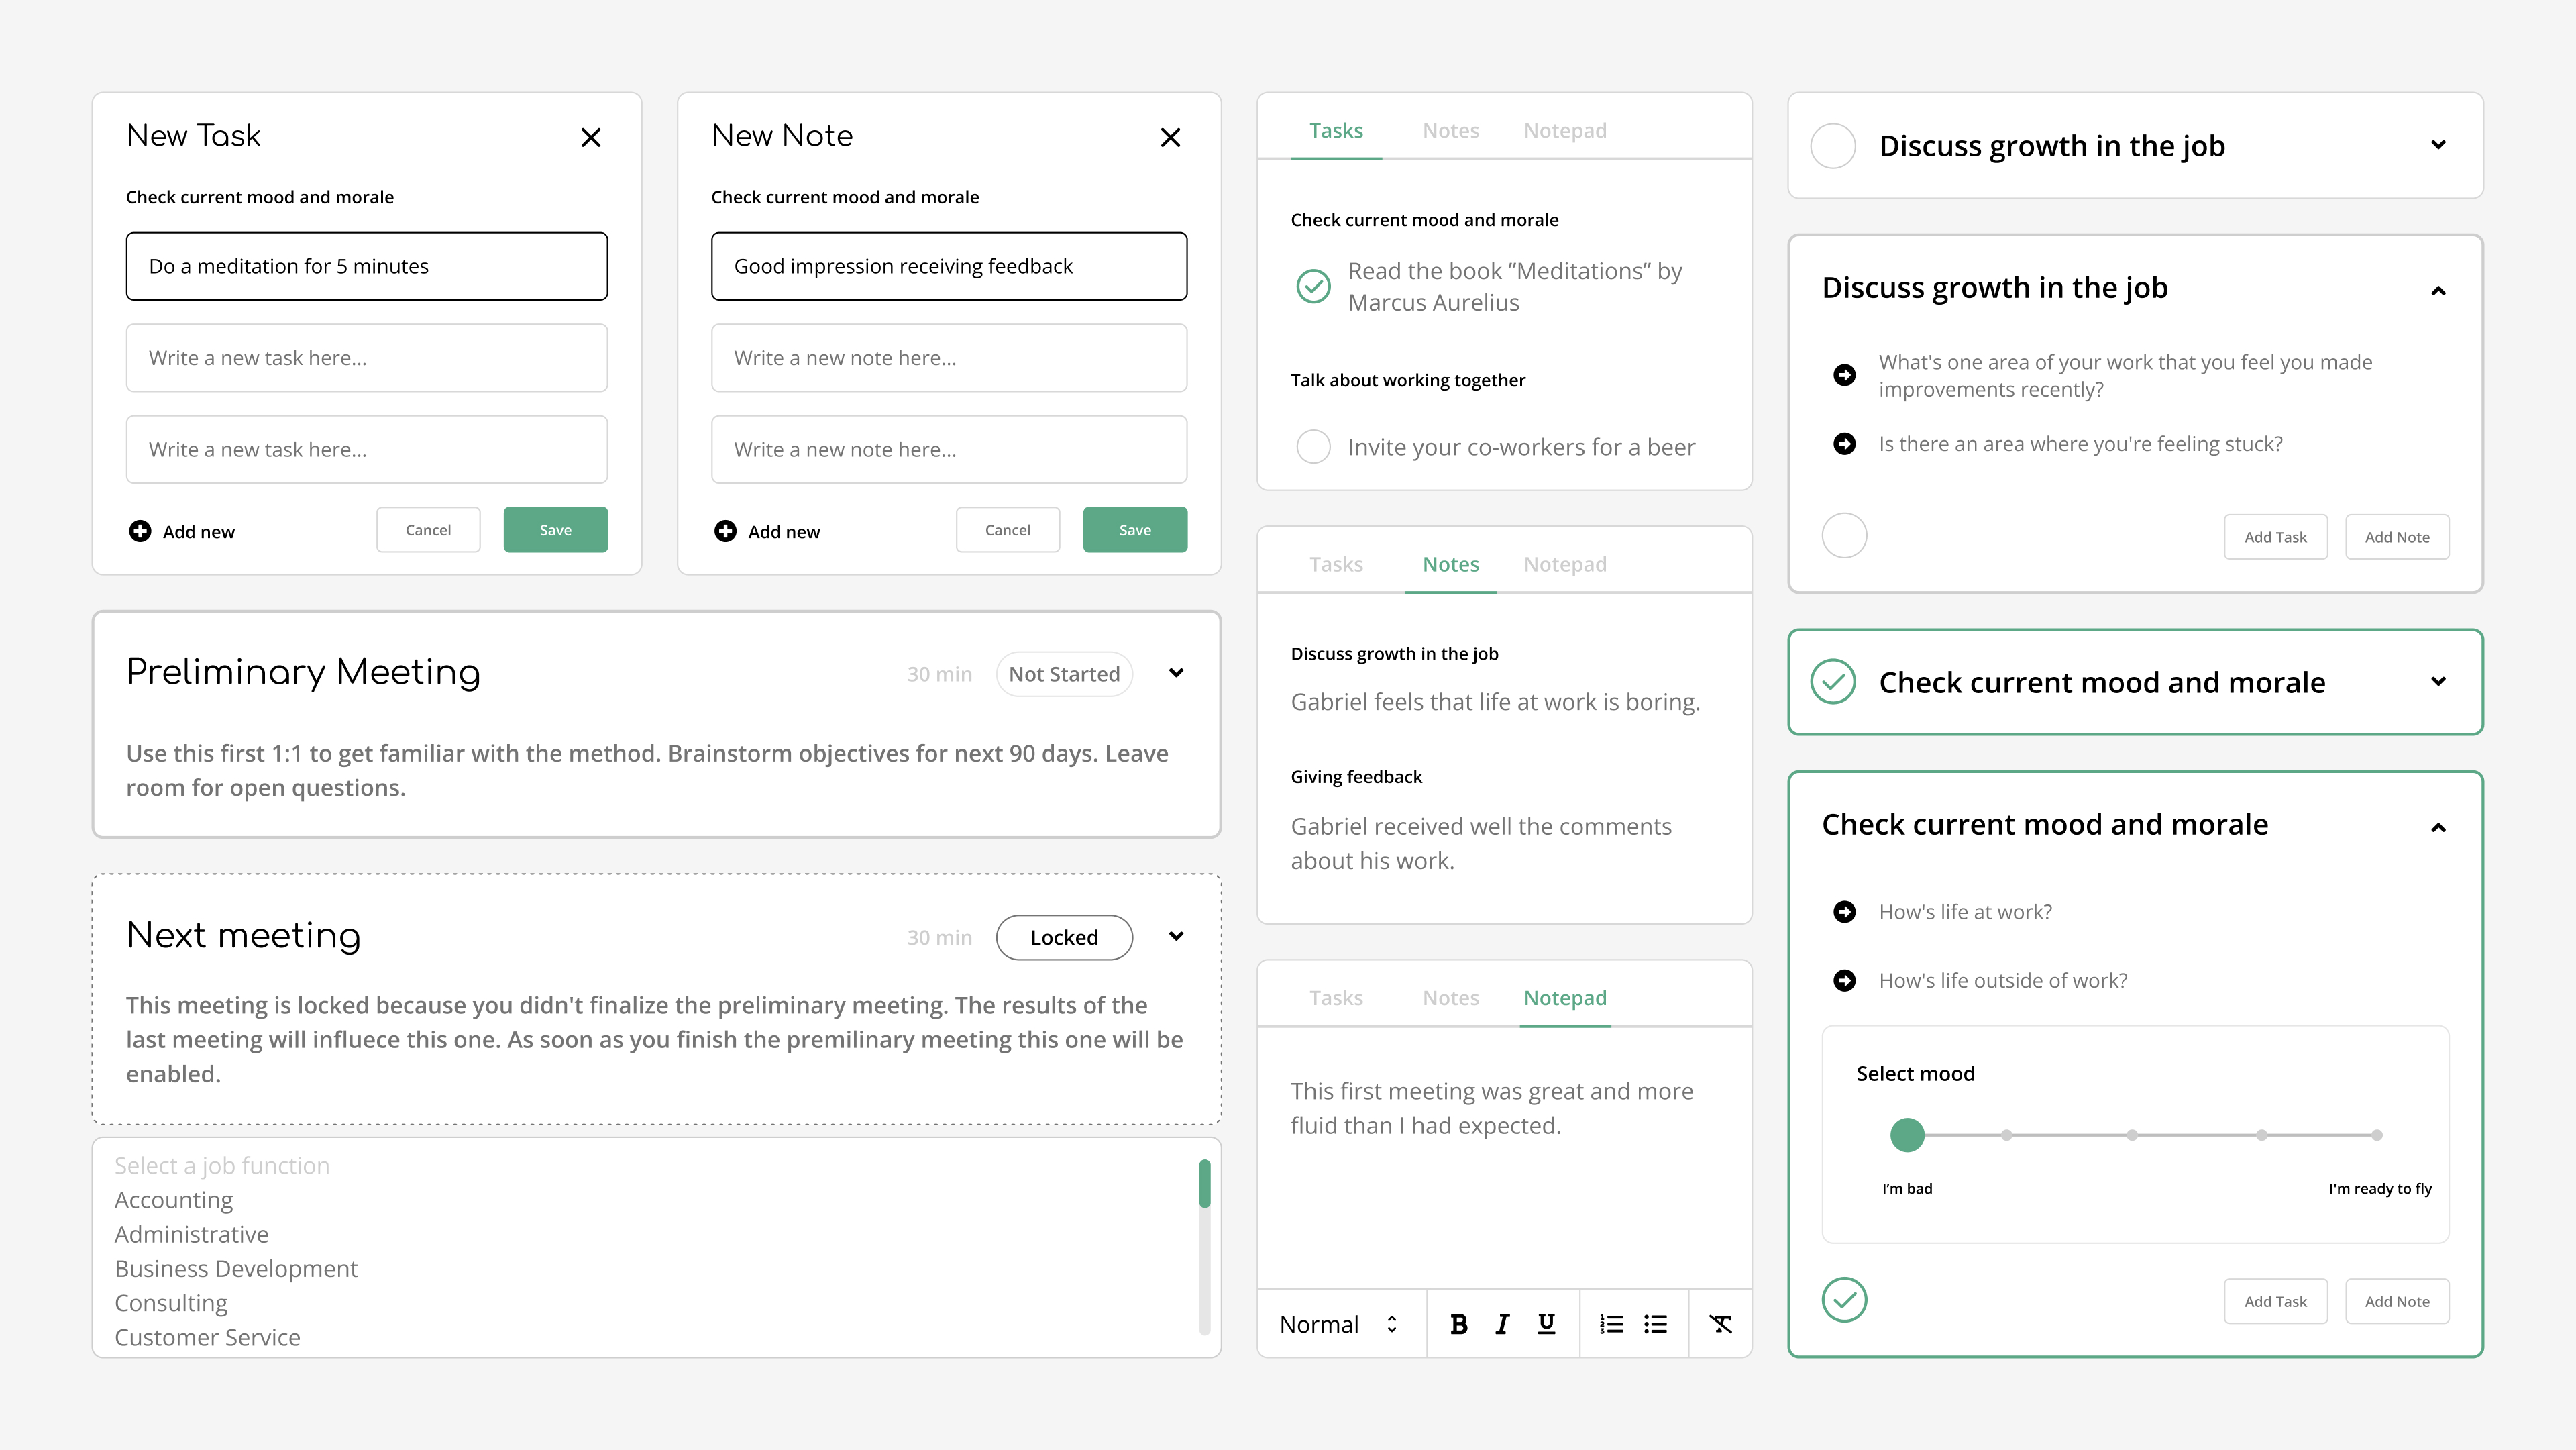Click the underline formatting icon

point(1546,1324)
